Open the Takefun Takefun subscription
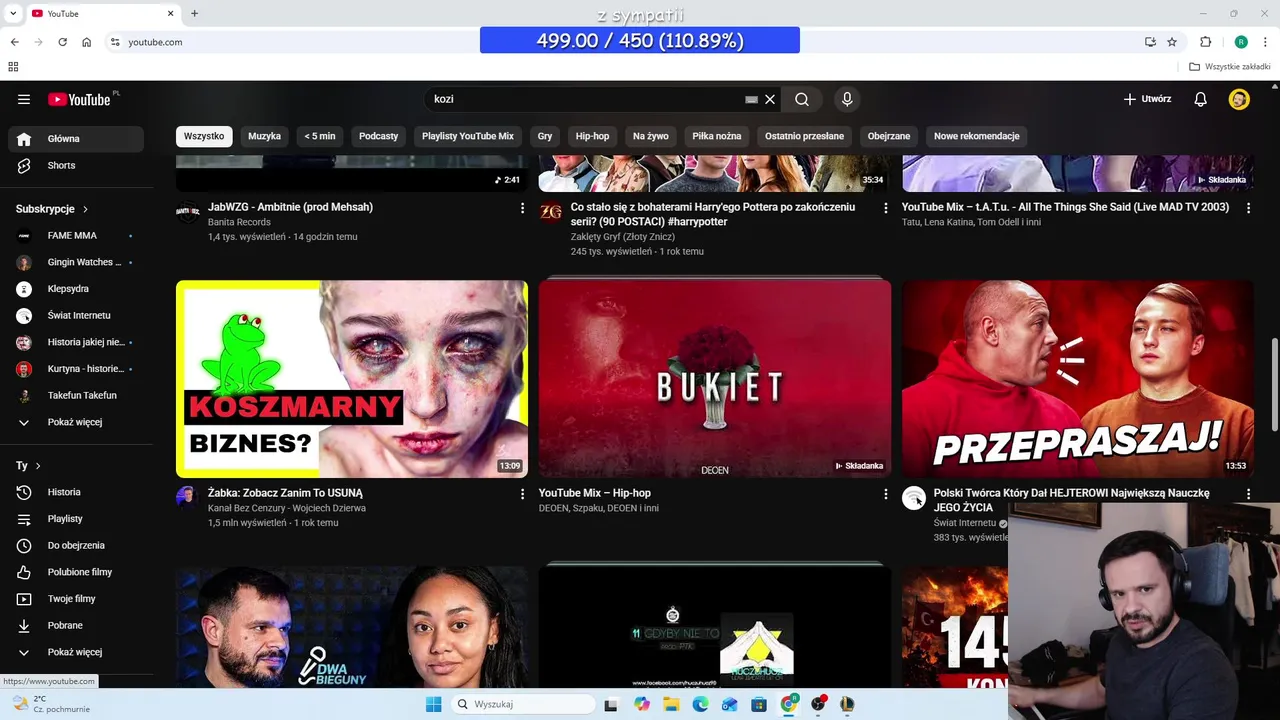This screenshot has width=1280, height=720. [76, 395]
